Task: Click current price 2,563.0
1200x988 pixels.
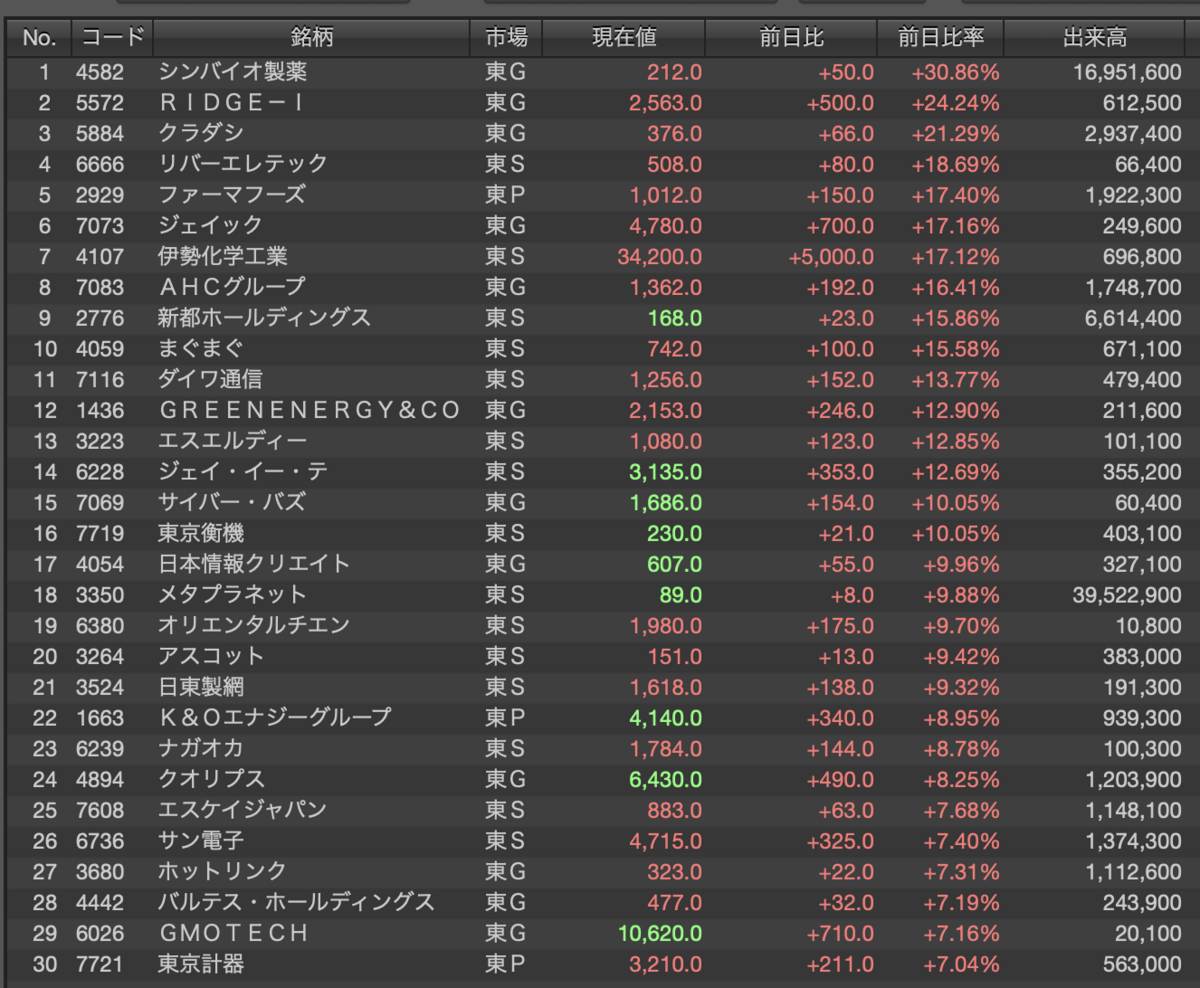Action: click(666, 103)
